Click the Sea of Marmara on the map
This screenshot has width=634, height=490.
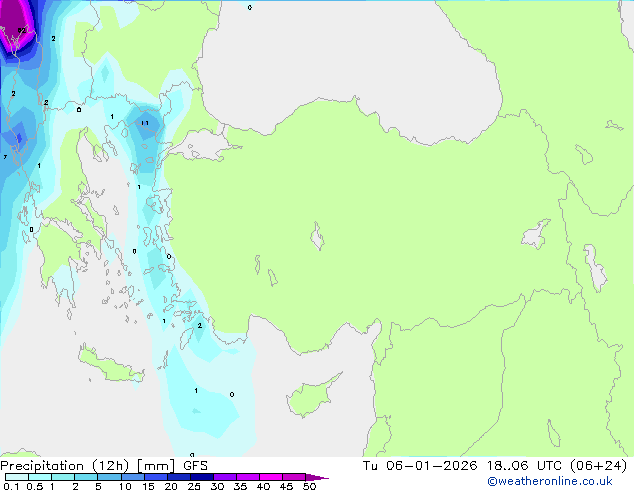[202, 146]
